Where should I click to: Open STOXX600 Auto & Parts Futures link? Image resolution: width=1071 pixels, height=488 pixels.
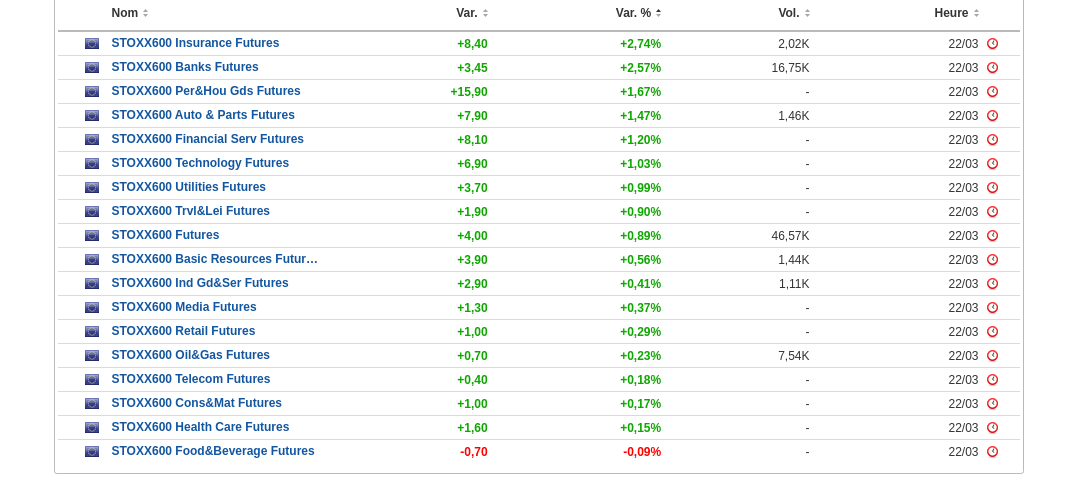203,115
